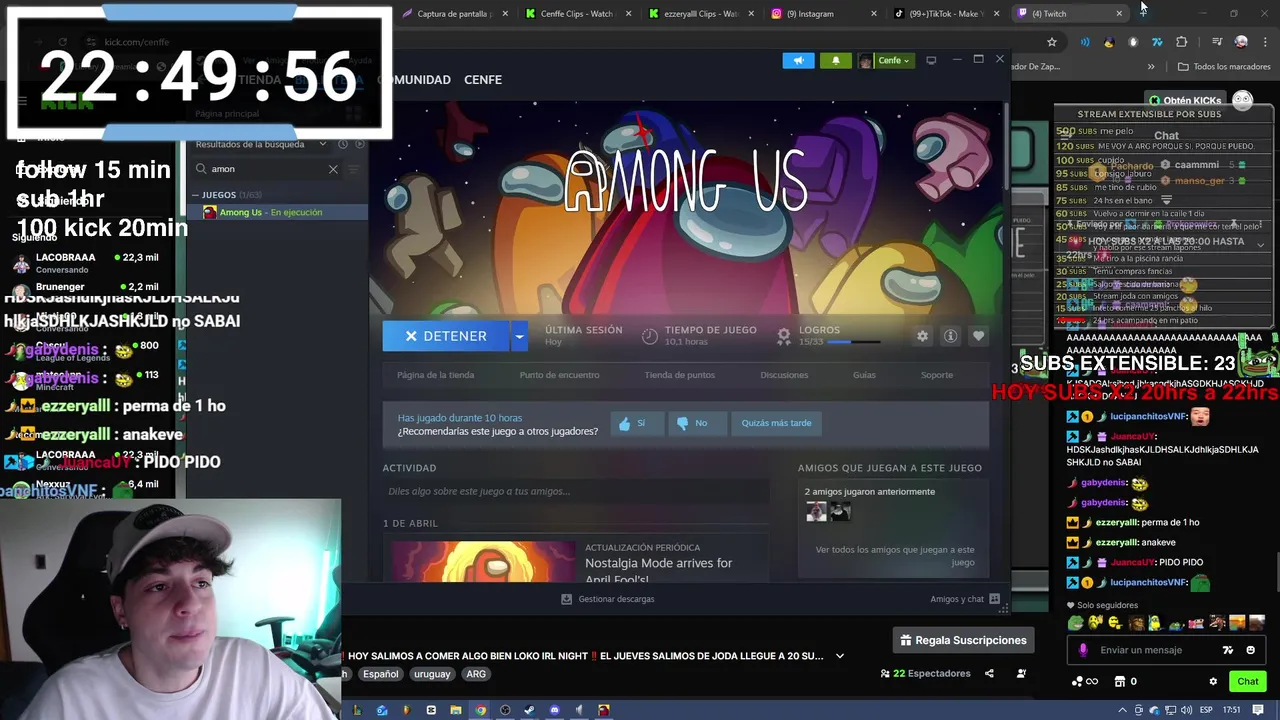This screenshot has width=1280, height=720.
Task: Close the Twitch browser tab
Action: 1119,14
